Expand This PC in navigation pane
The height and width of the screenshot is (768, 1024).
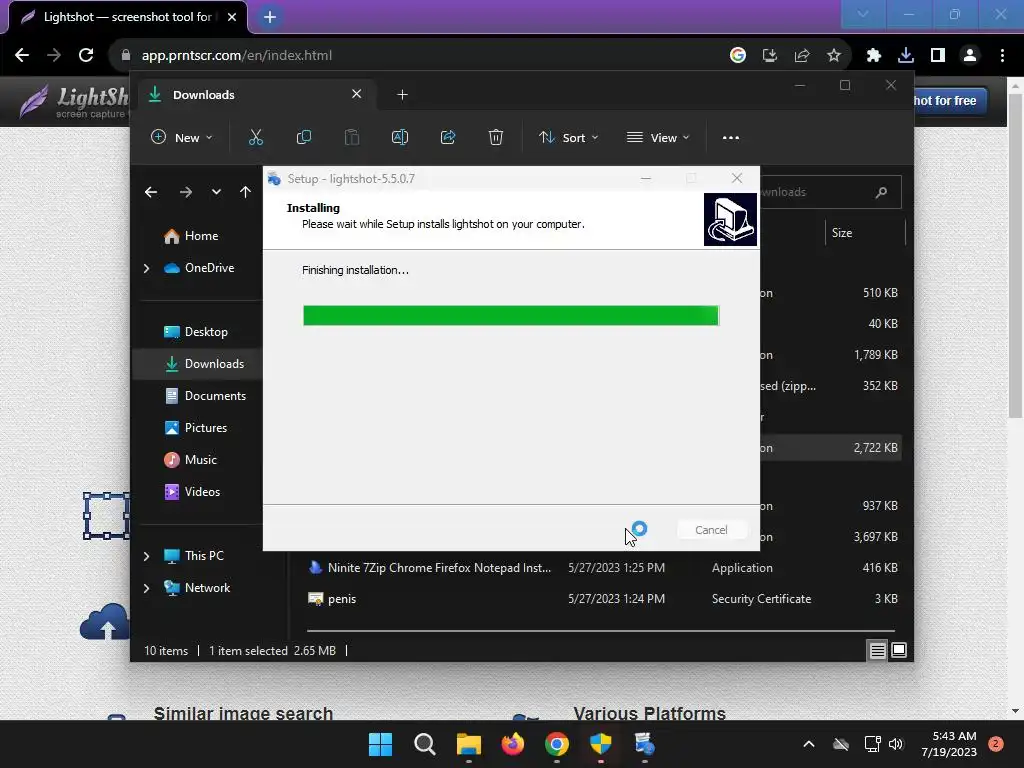pos(146,556)
